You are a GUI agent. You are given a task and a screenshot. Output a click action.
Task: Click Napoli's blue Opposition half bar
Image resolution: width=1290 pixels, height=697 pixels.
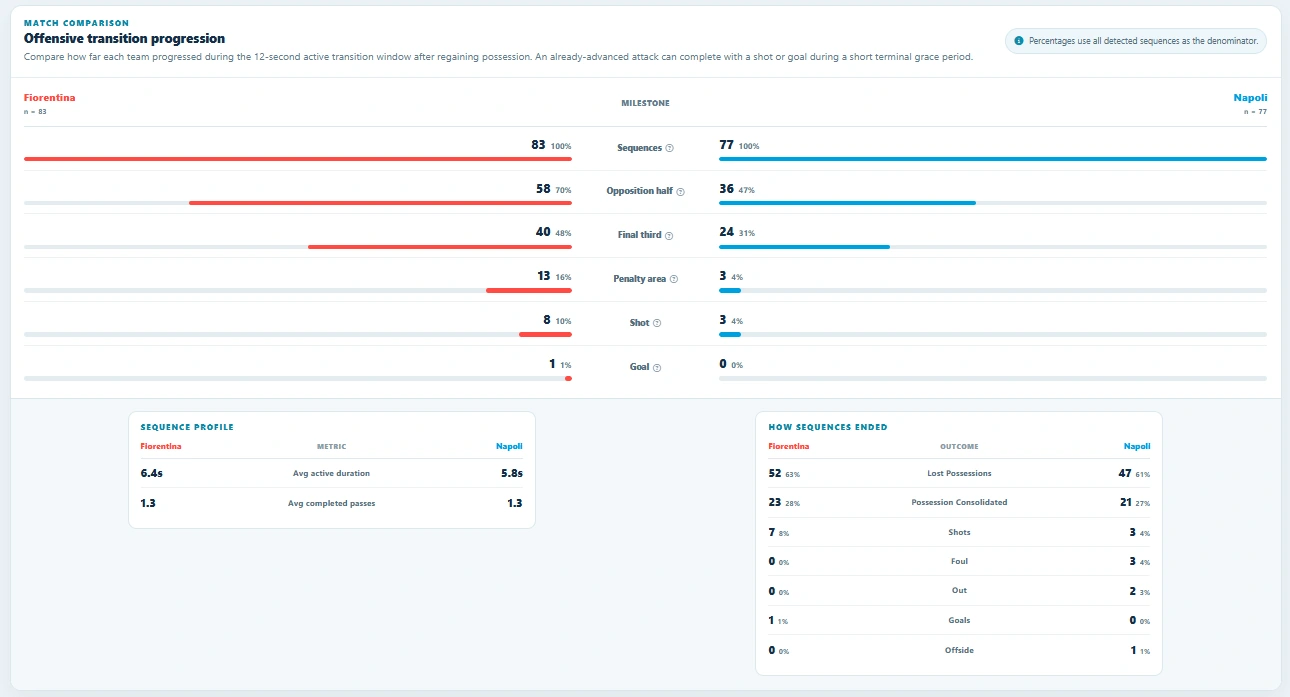coord(847,203)
